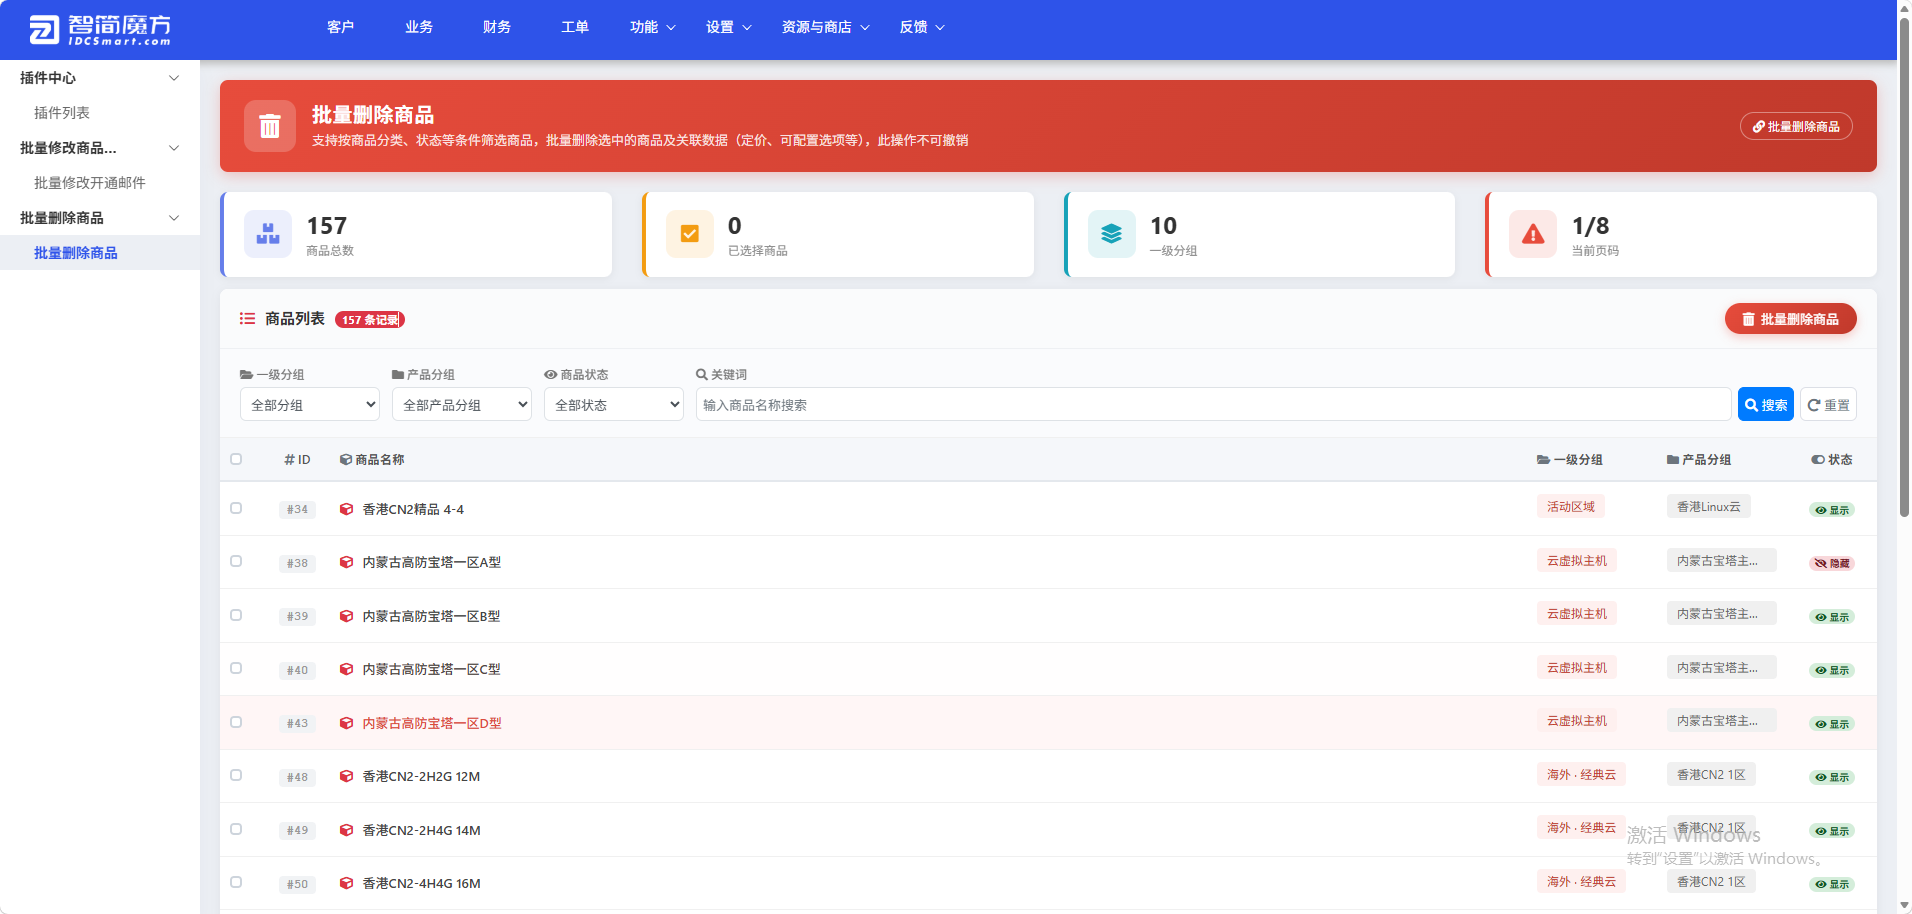Check the box for product #48
Screen dimensions: 1912x914
click(x=236, y=775)
